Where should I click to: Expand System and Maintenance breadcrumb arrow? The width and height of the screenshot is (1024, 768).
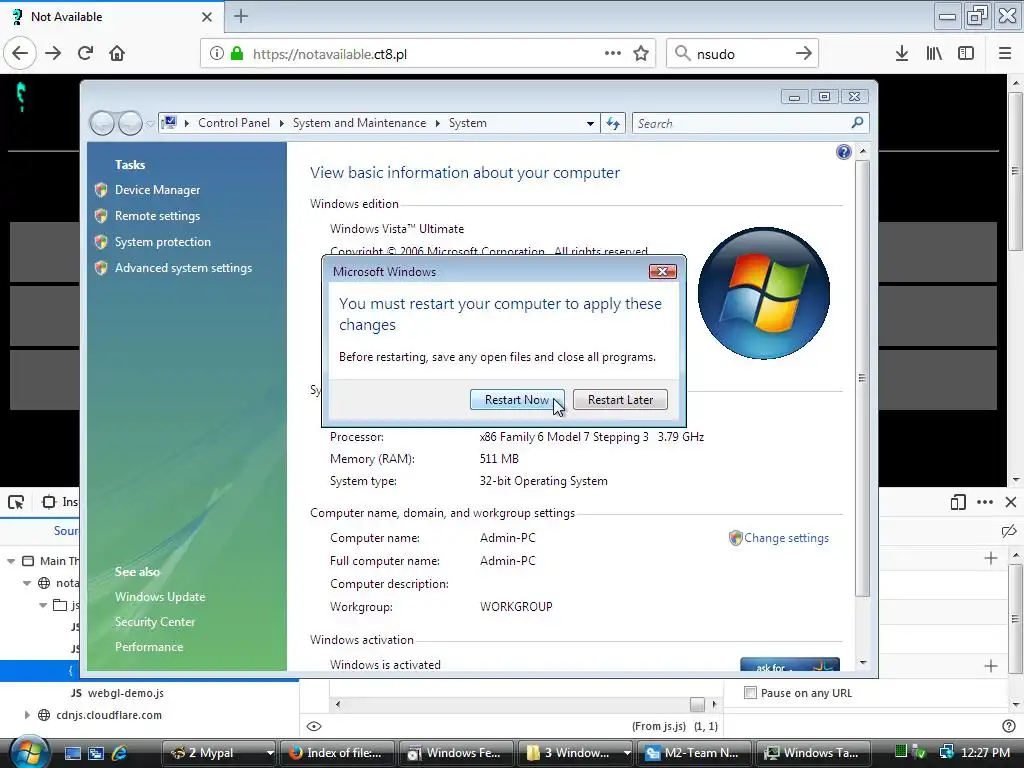click(438, 123)
